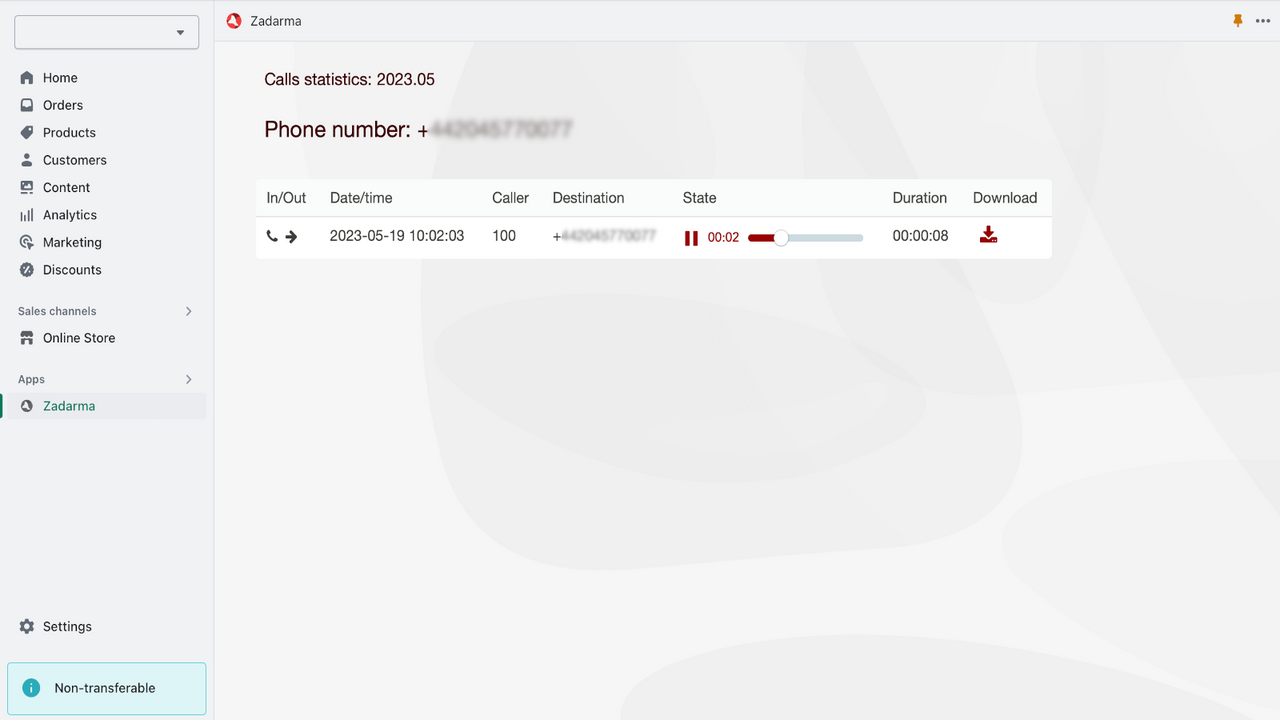The height and width of the screenshot is (720, 1280).
Task: Click the Non-transferable info banner
Action: click(x=107, y=688)
